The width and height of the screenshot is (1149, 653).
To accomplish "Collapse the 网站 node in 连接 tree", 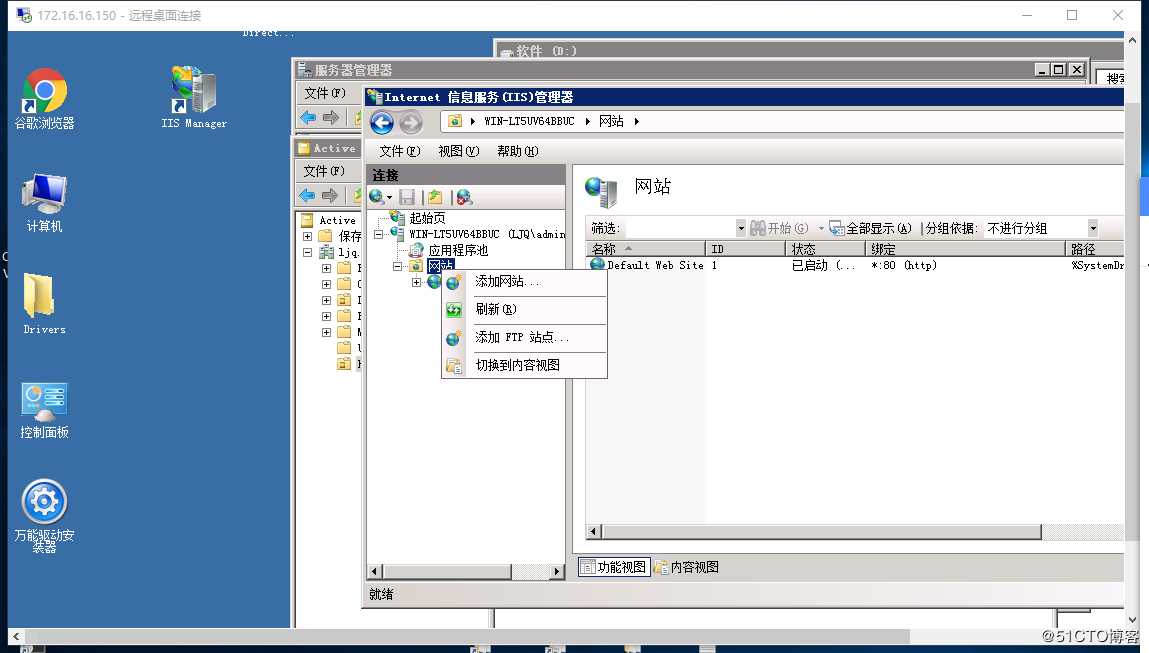I will 397,266.
